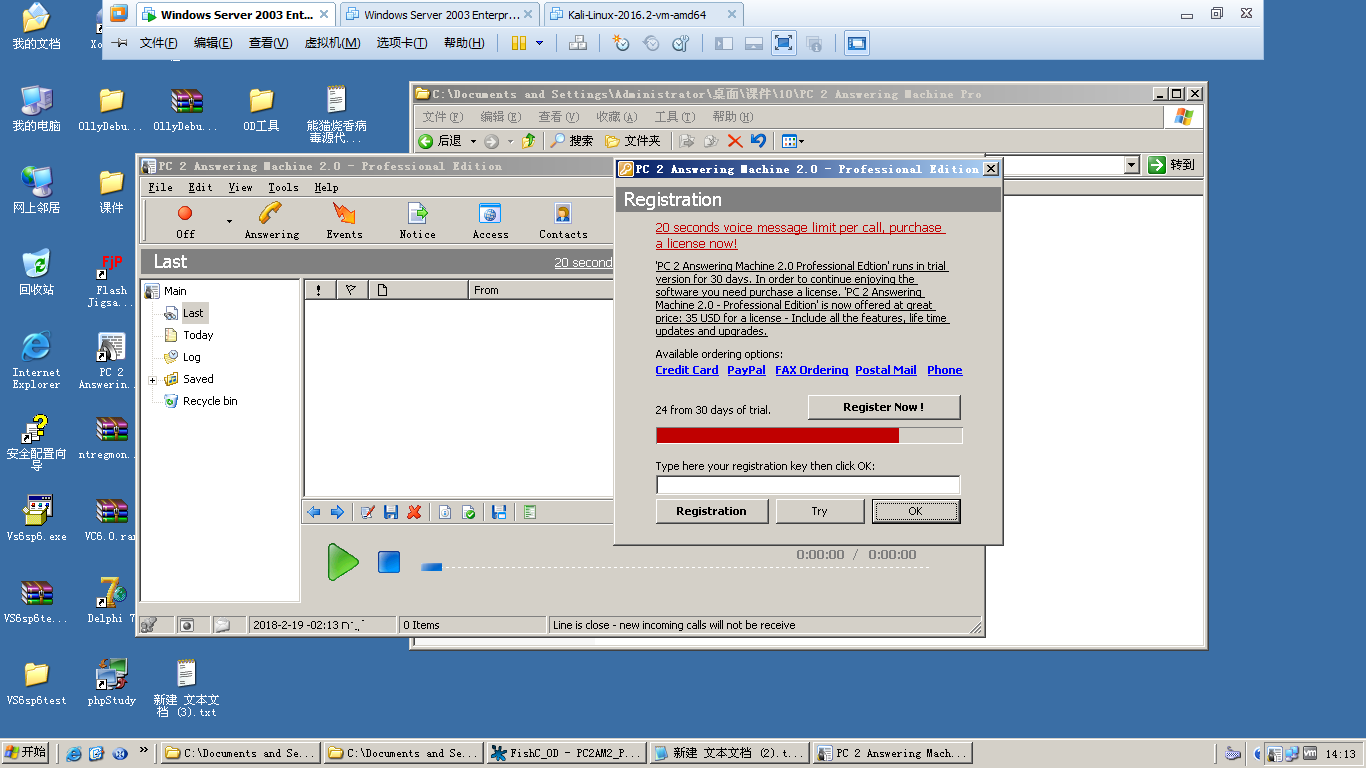This screenshot has width=1366, height=768.
Task: Open the dropdown arrow beside the Off button
Action: pyautogui.click(x=229, y=221)
